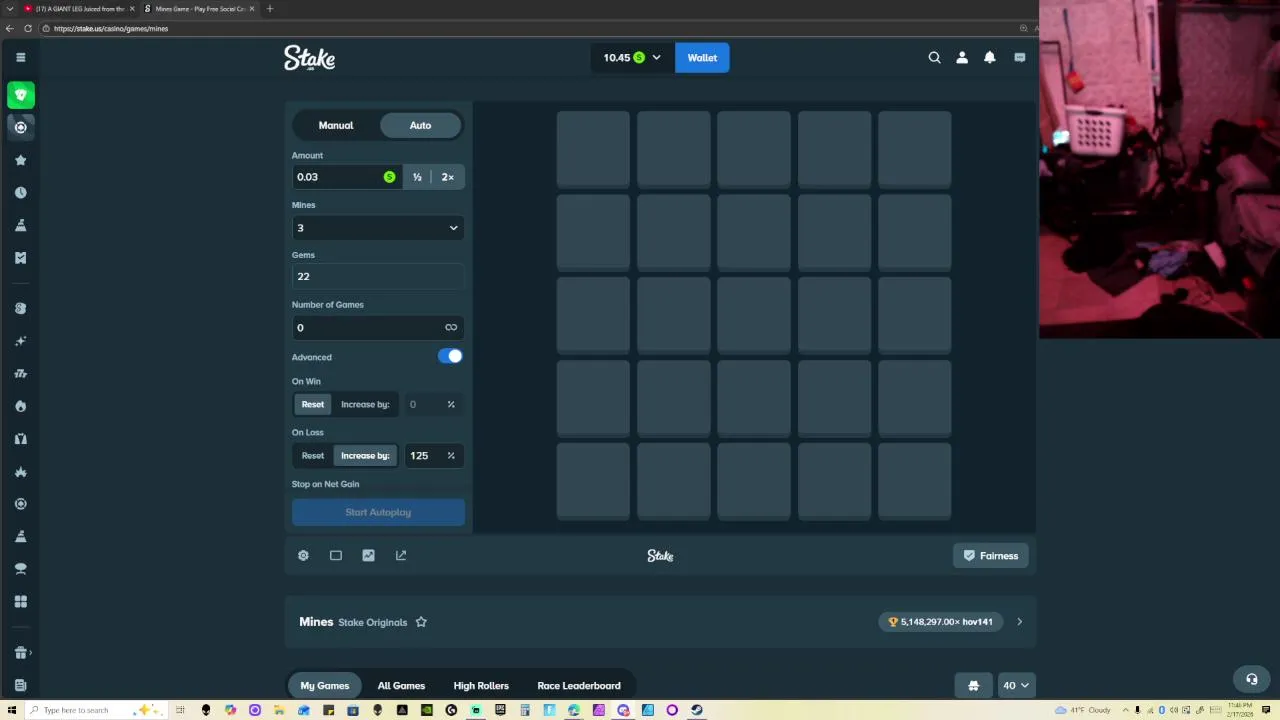
Task: Open the Recent clock icon in the sidebar
Action: pos(20,192)
